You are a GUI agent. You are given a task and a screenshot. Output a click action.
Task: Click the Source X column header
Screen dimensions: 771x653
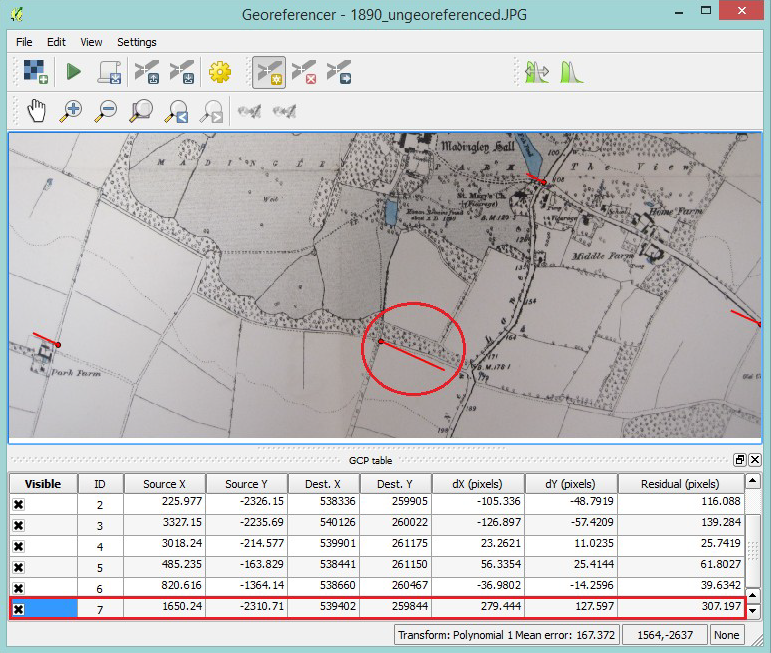pos(165,484)
